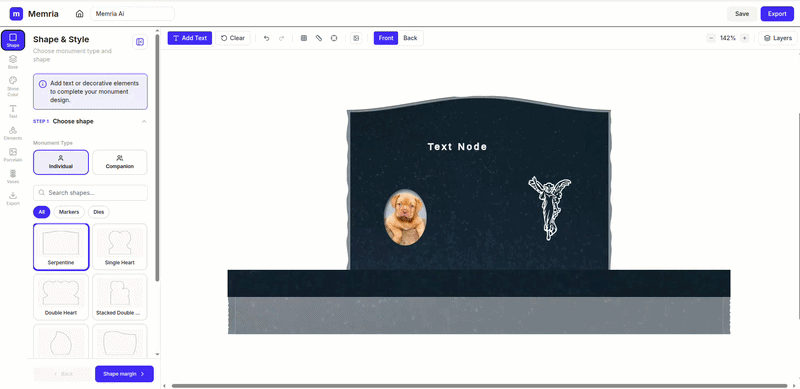This screenshot has height=389, width=800.
Task: Click the info icon in hint box
Action: coord(43,84)
